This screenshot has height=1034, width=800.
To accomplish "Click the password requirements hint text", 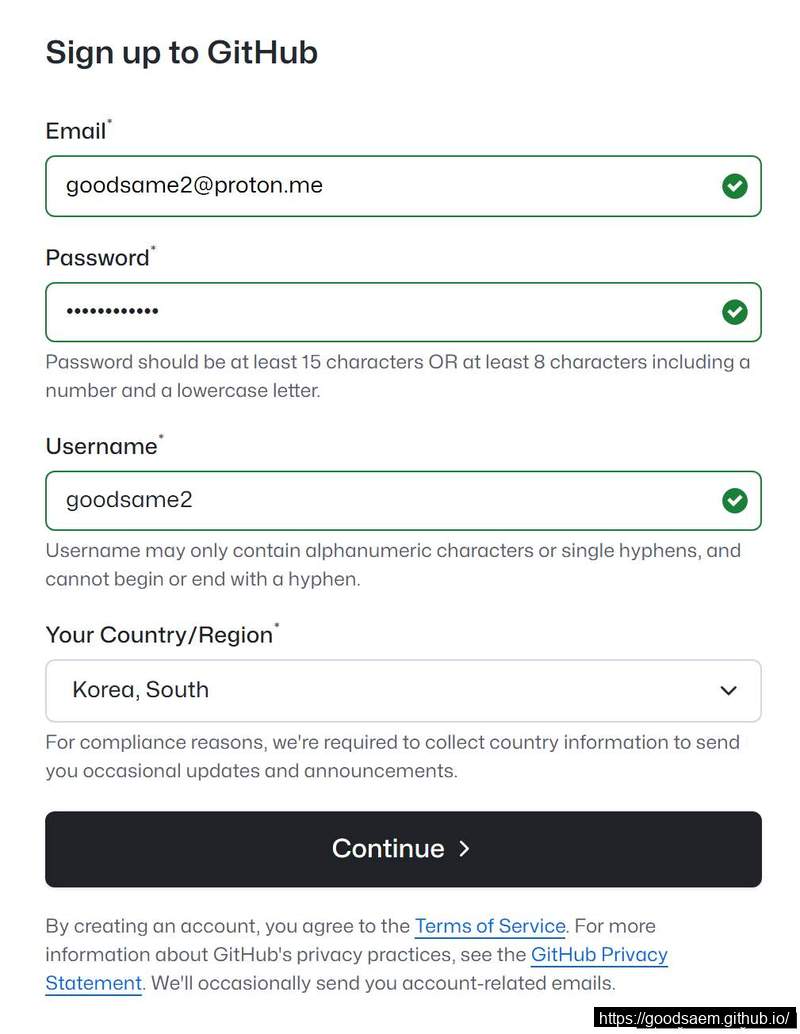I will coord(397,376).
